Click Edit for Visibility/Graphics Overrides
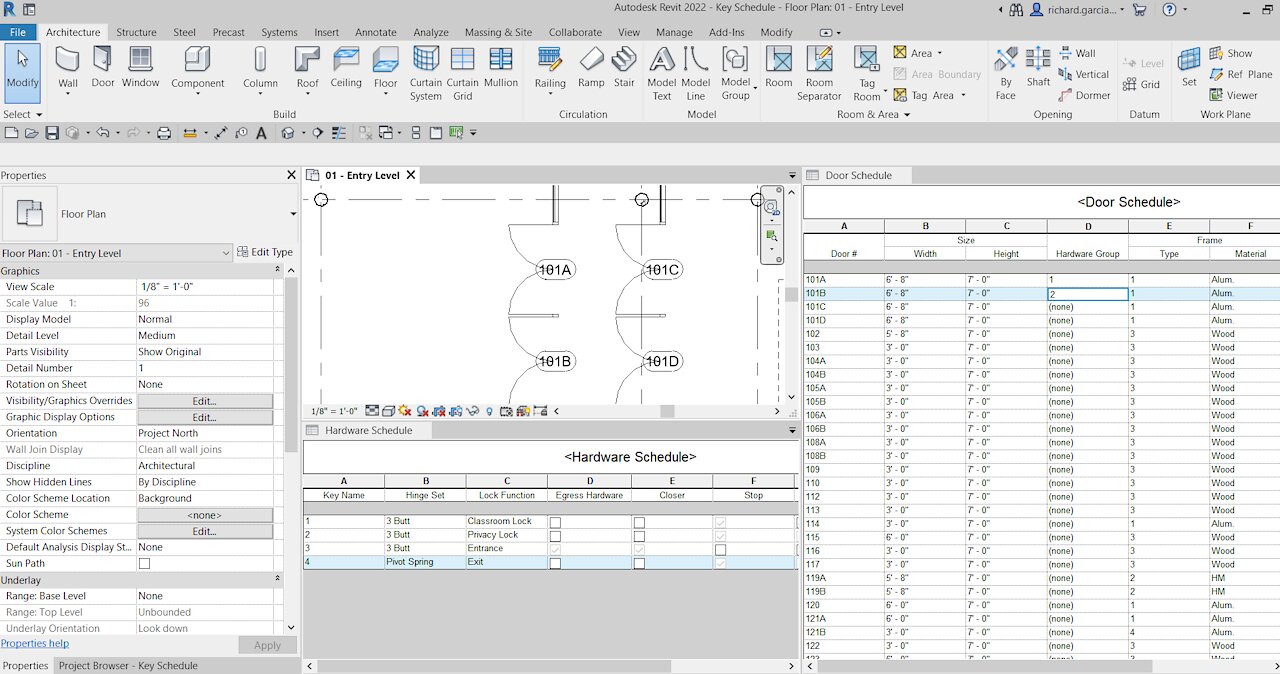The height and width of the screenshot is (674, 1280). (x=205, y=401)
